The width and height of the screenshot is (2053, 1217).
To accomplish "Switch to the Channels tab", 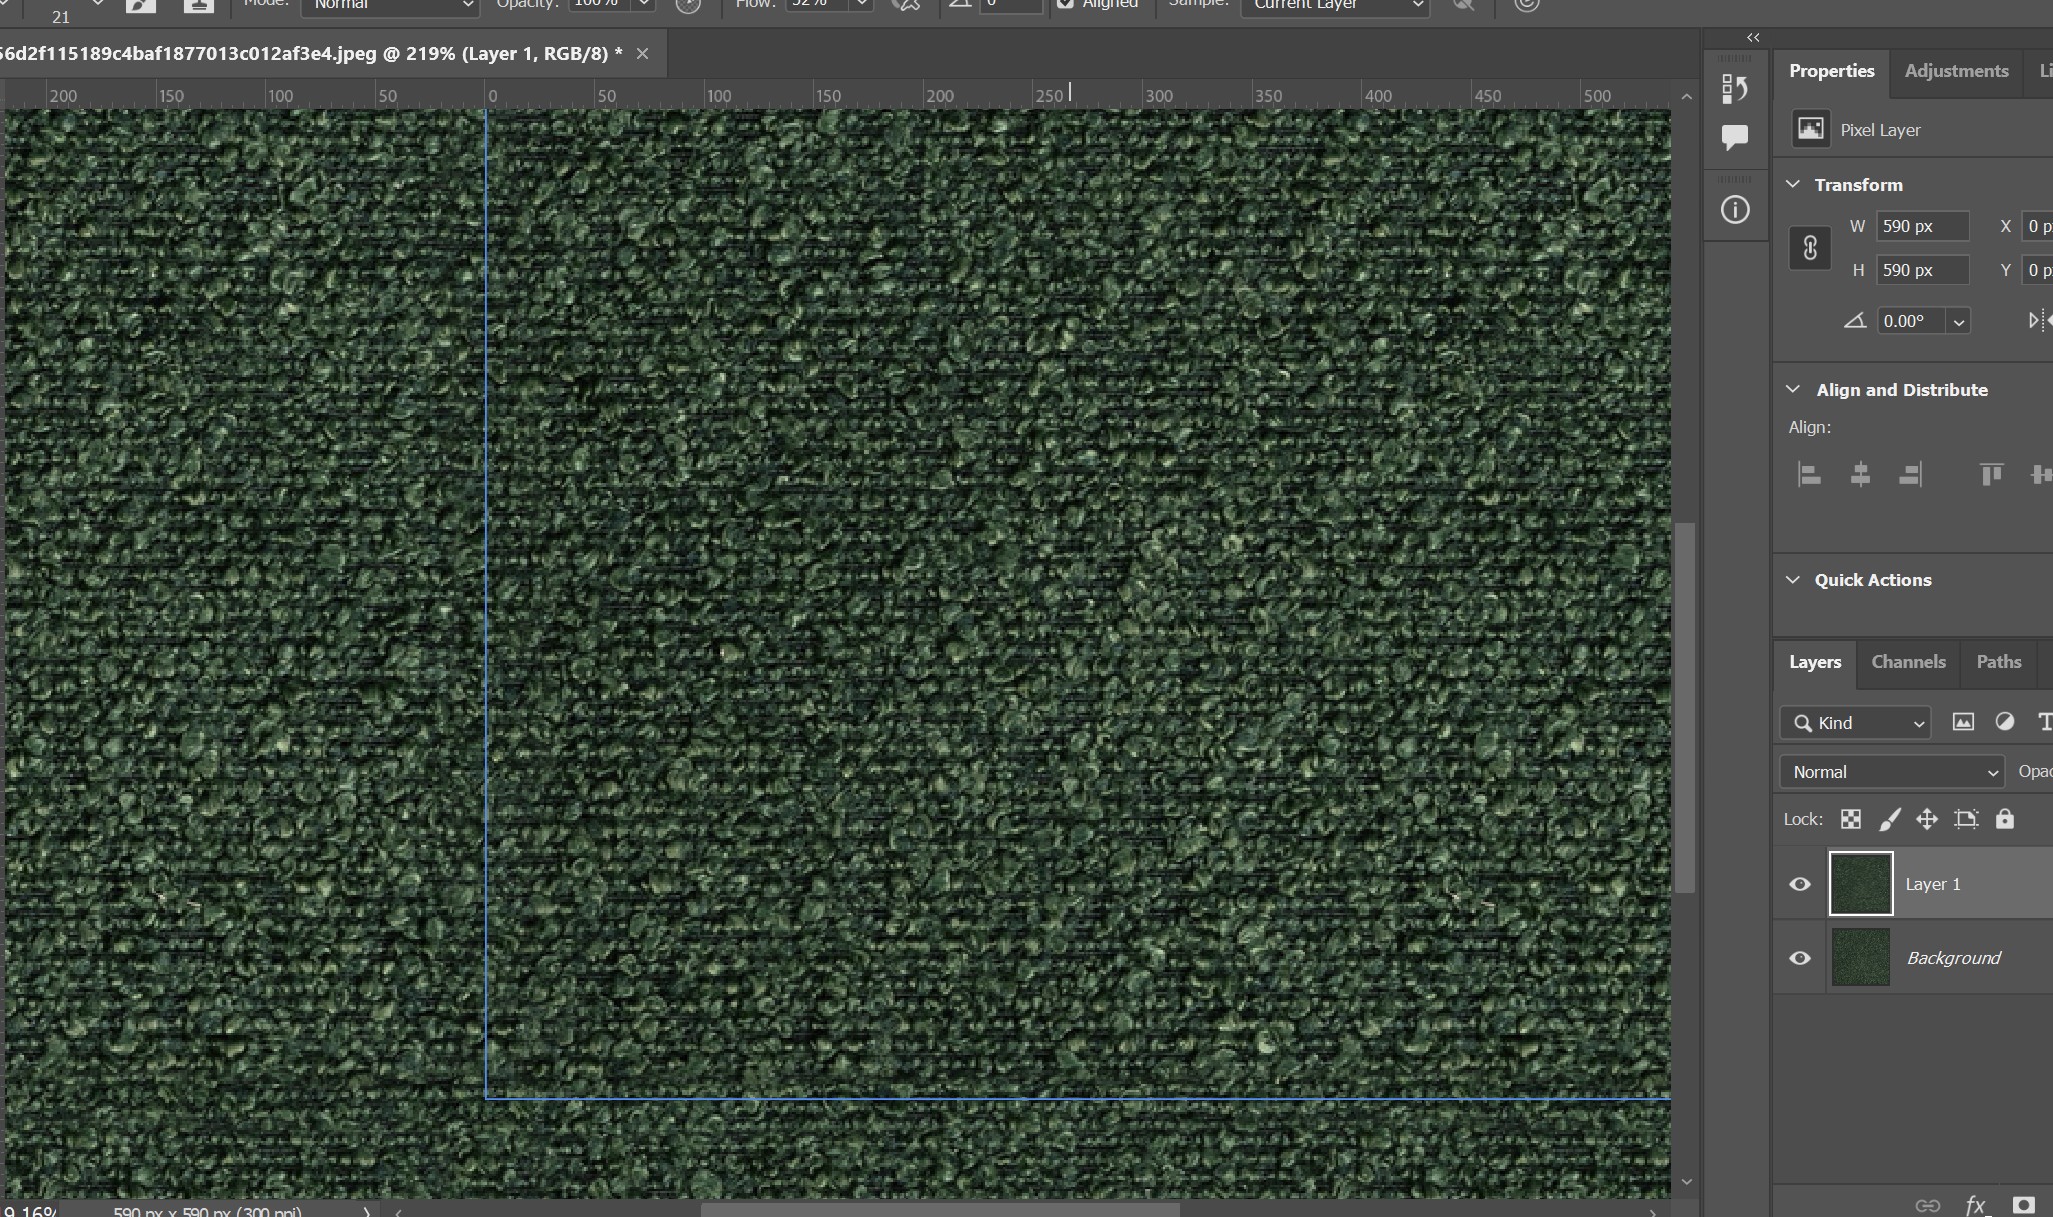I will pyautogui.click(x=1908, y=662).
